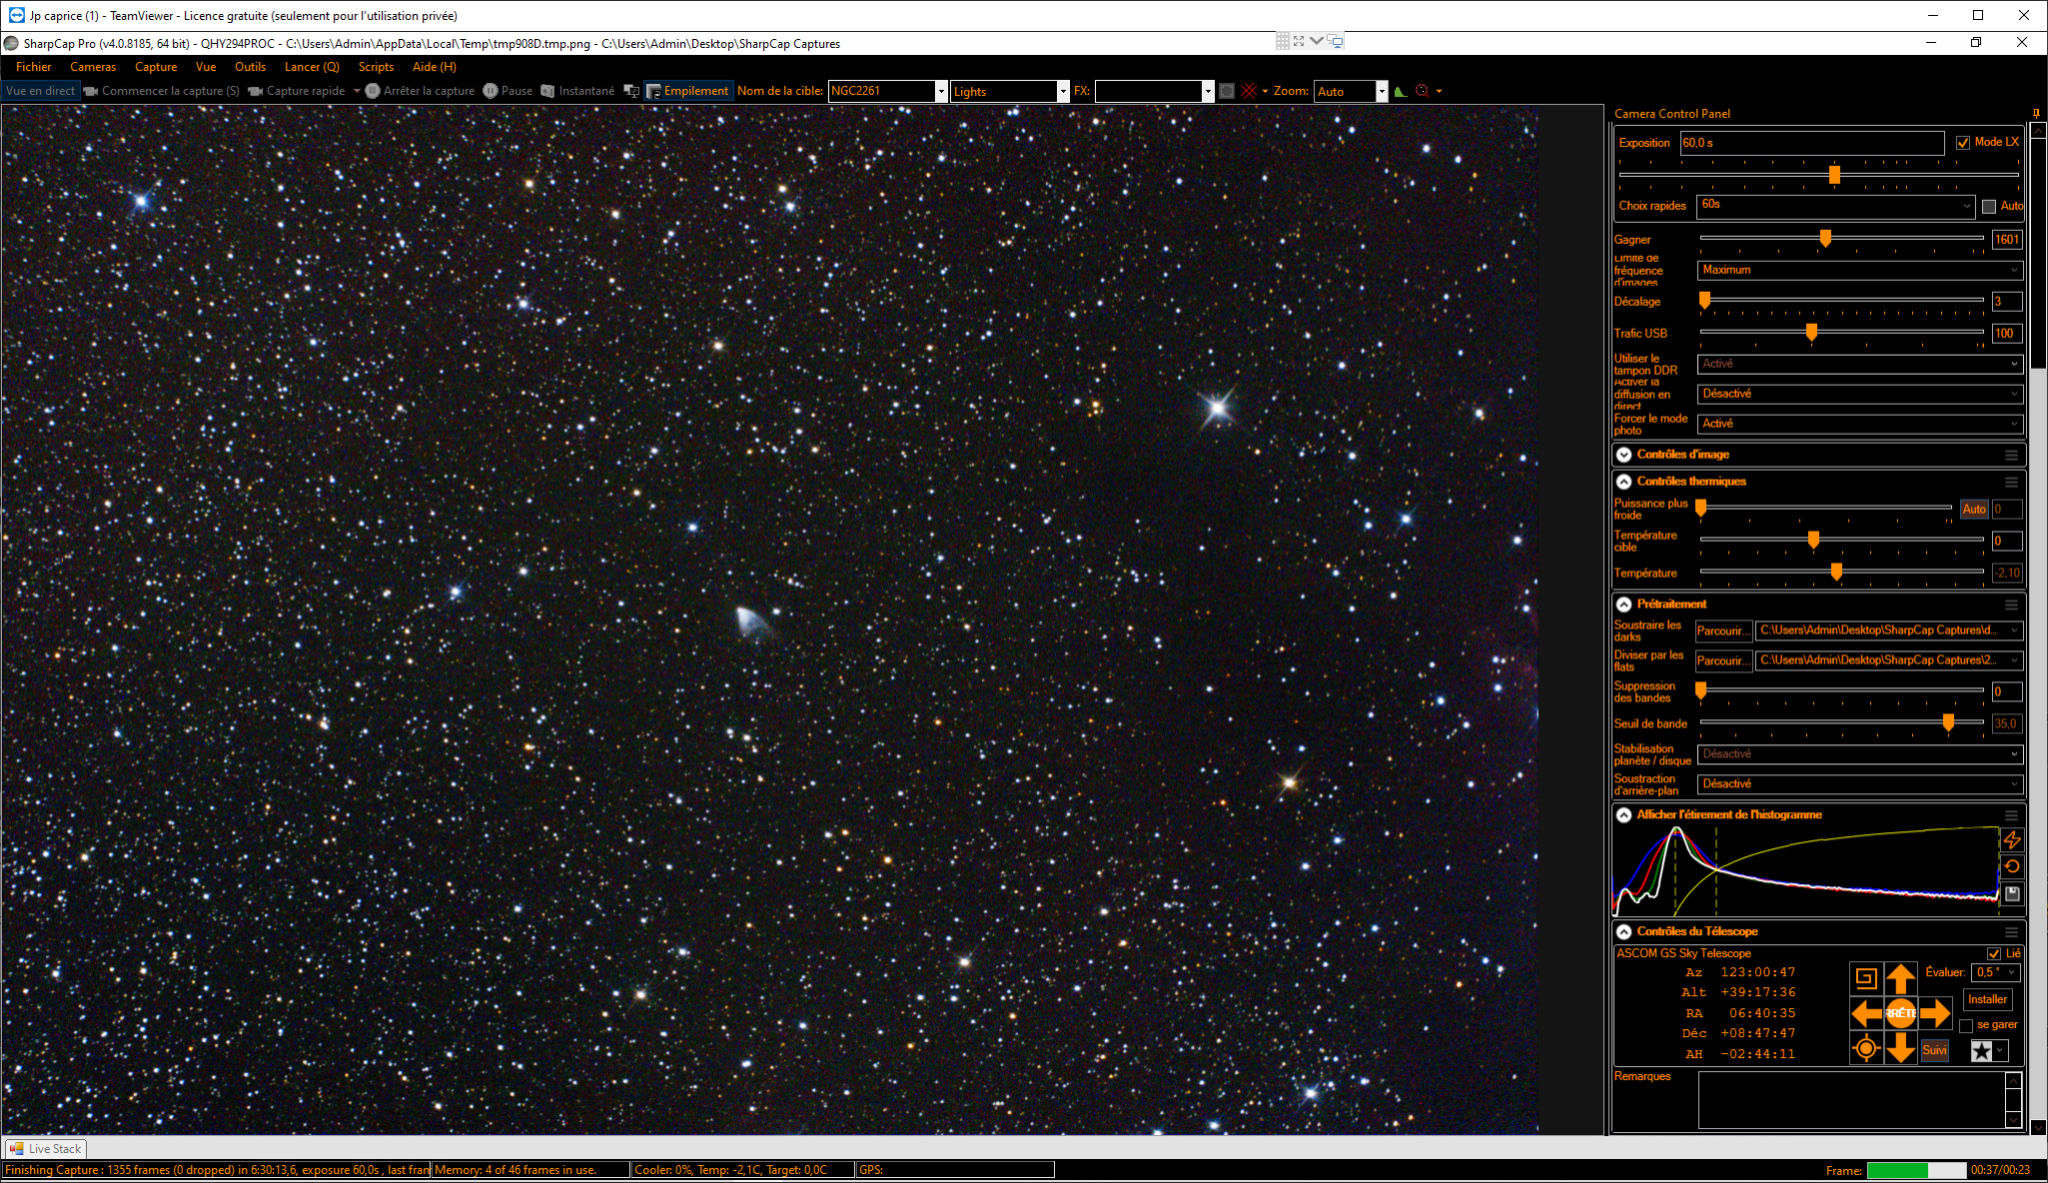
Task: Enable the Auto exposure checkbox
Action: pyautogui.click(x=1989, y=207)
